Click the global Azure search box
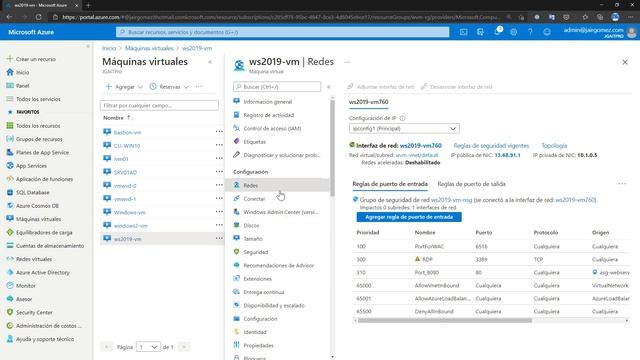640x360 pixels. (x=282, y=32)
